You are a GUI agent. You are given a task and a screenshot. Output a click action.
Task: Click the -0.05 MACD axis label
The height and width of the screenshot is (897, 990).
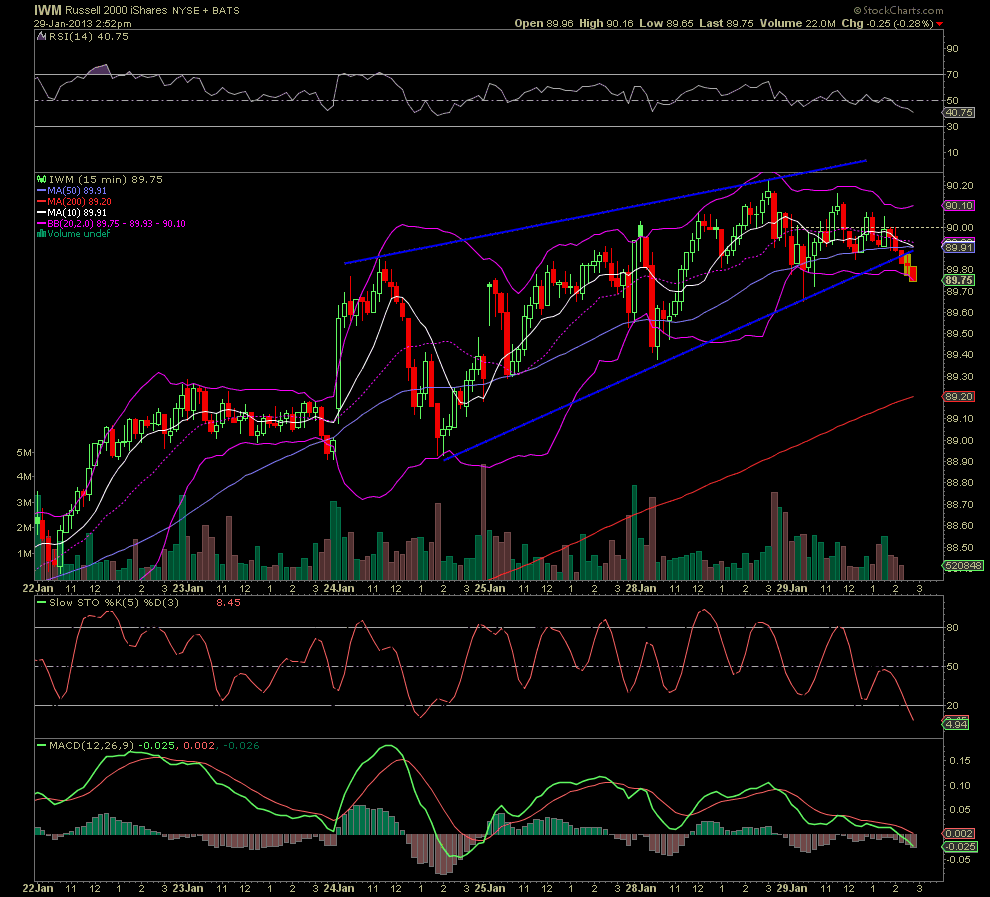coord(959,859)
